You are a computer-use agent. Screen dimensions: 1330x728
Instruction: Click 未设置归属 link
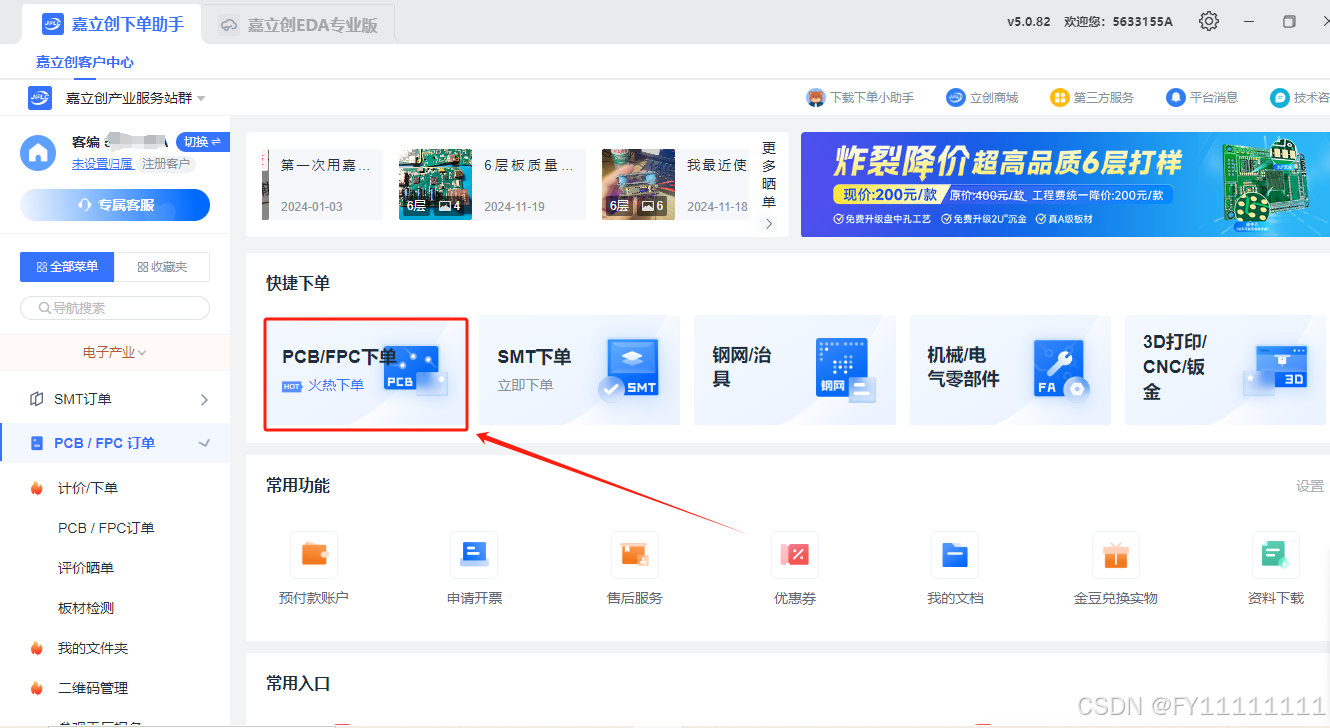pyautogui.click(x=102, y=163)
